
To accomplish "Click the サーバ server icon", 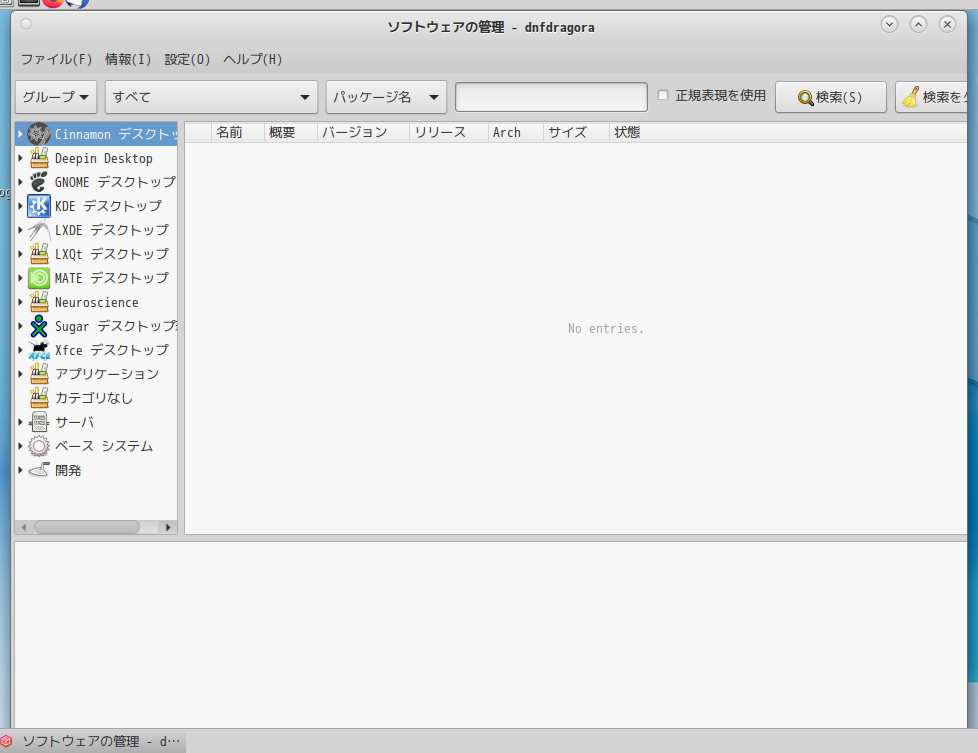I will click(39, 422).
